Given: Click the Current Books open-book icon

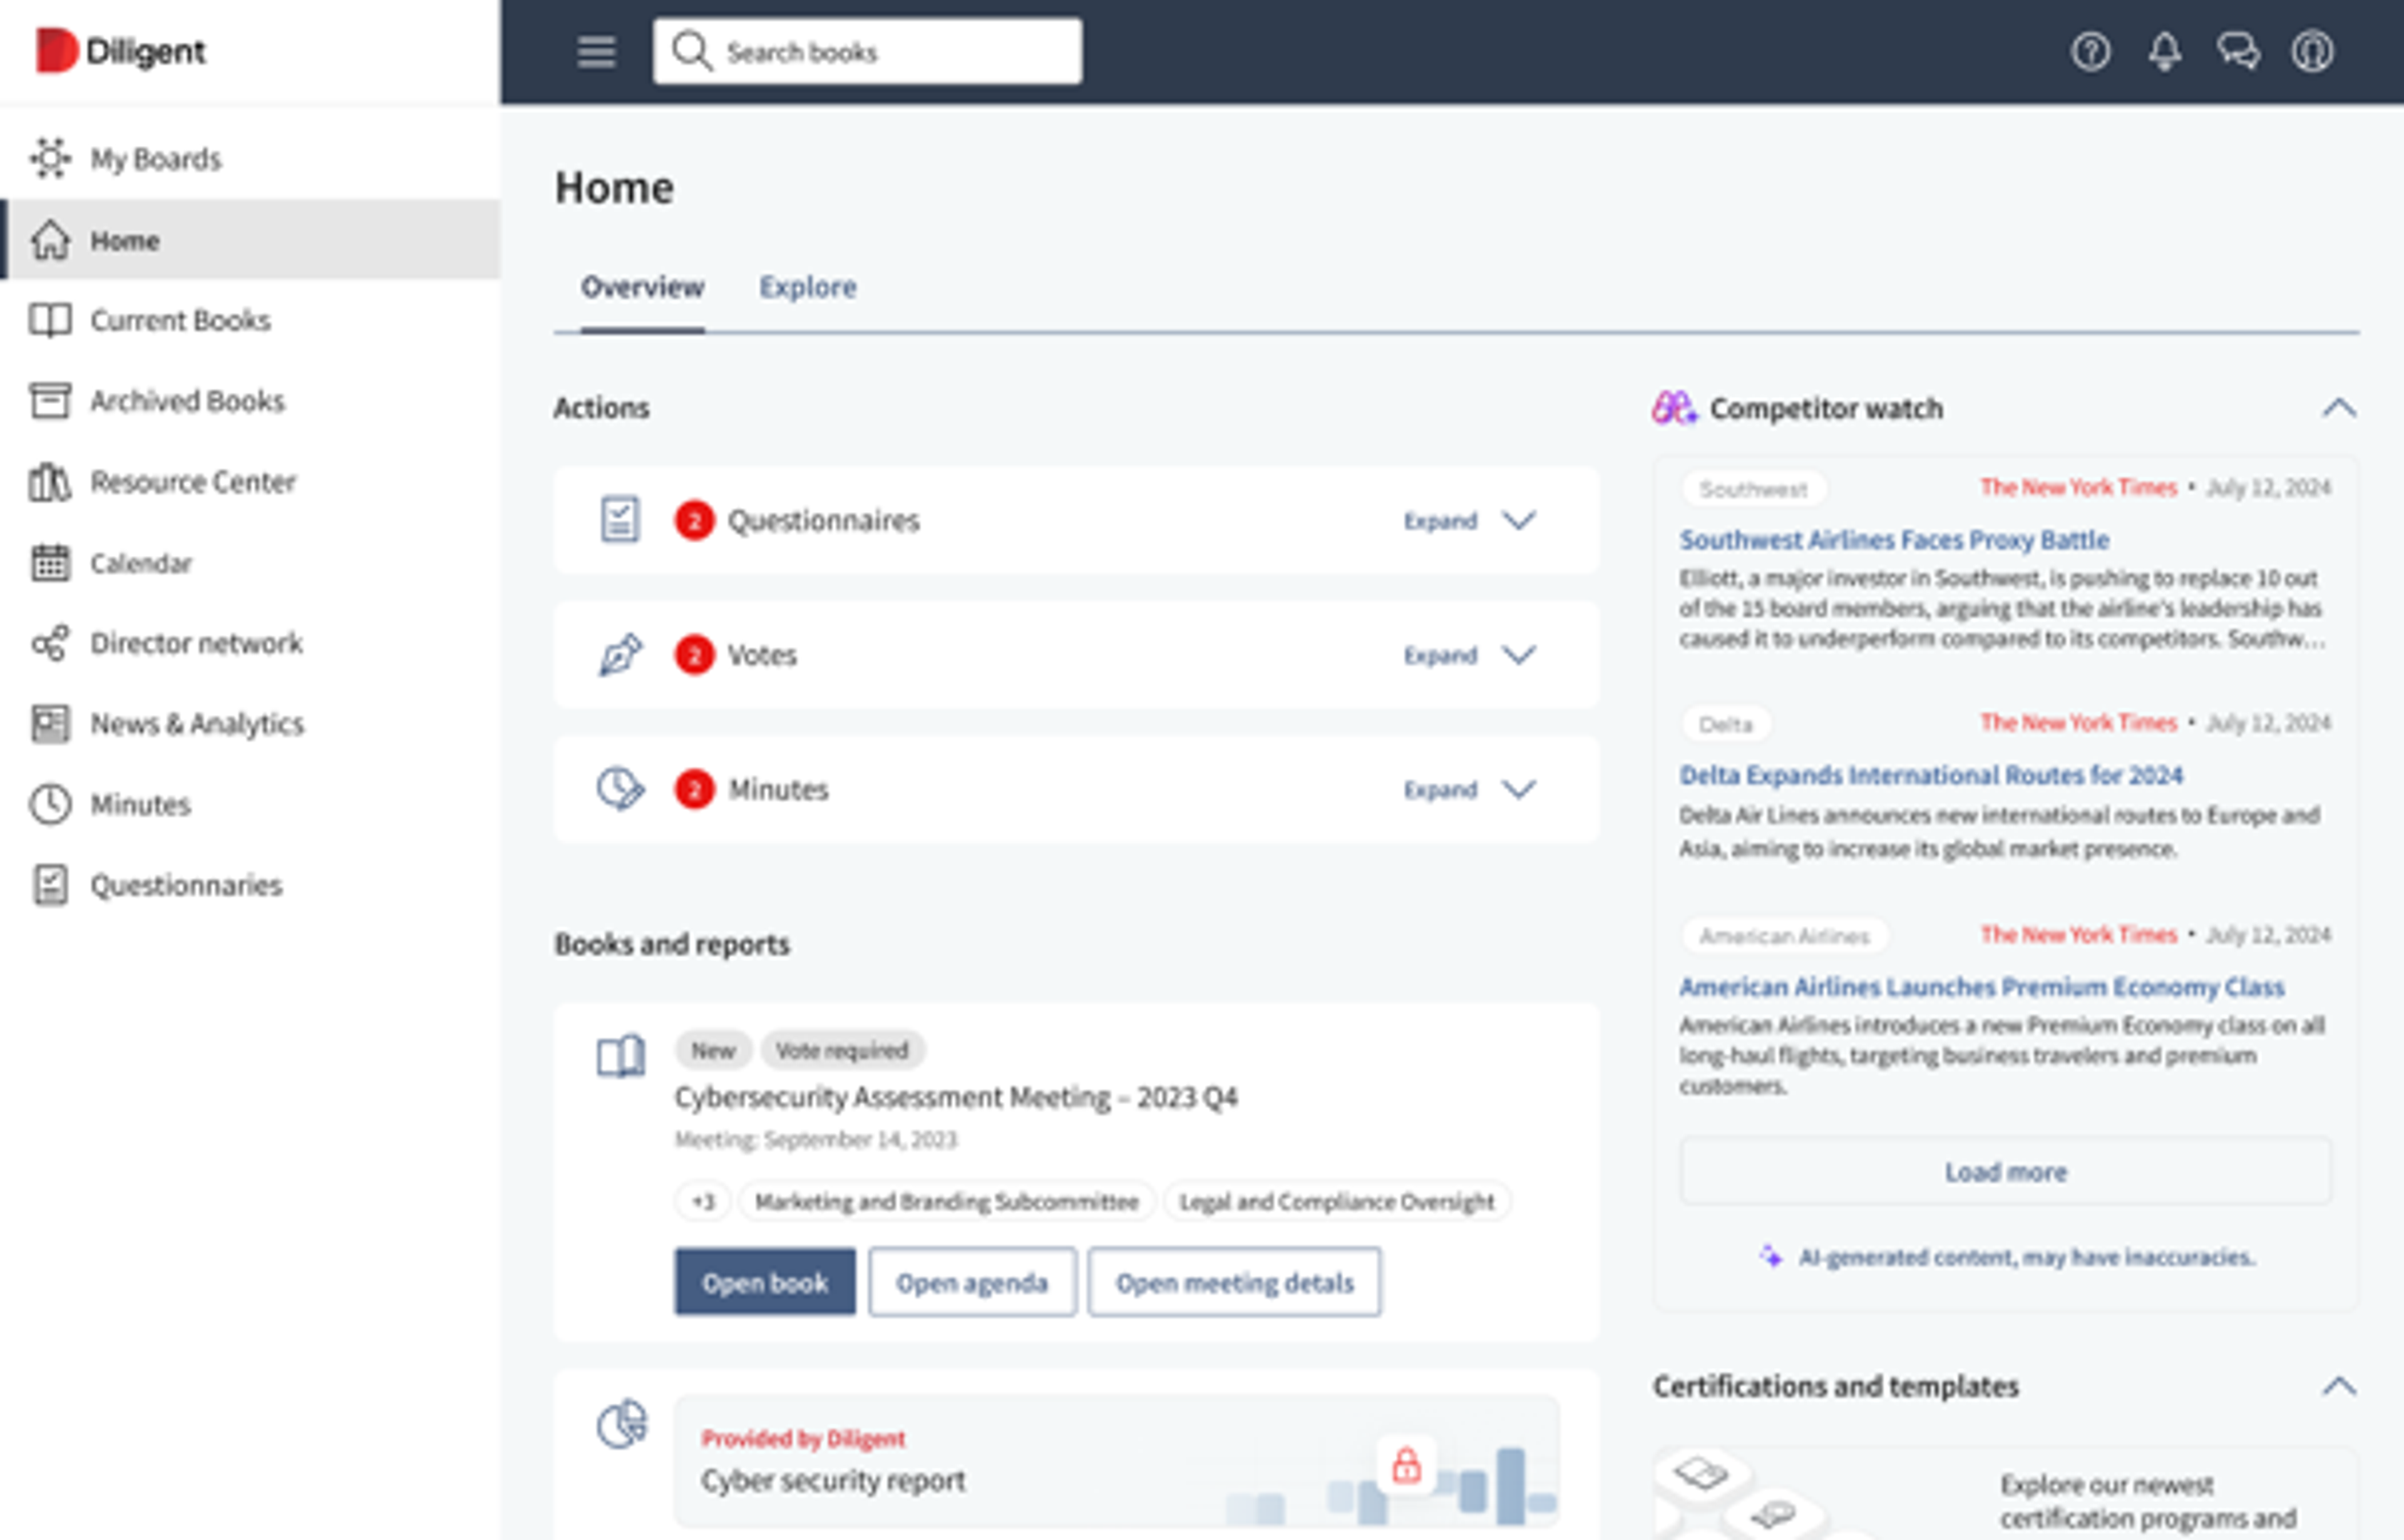Looking at the screenshot, I should click(50, 320).
